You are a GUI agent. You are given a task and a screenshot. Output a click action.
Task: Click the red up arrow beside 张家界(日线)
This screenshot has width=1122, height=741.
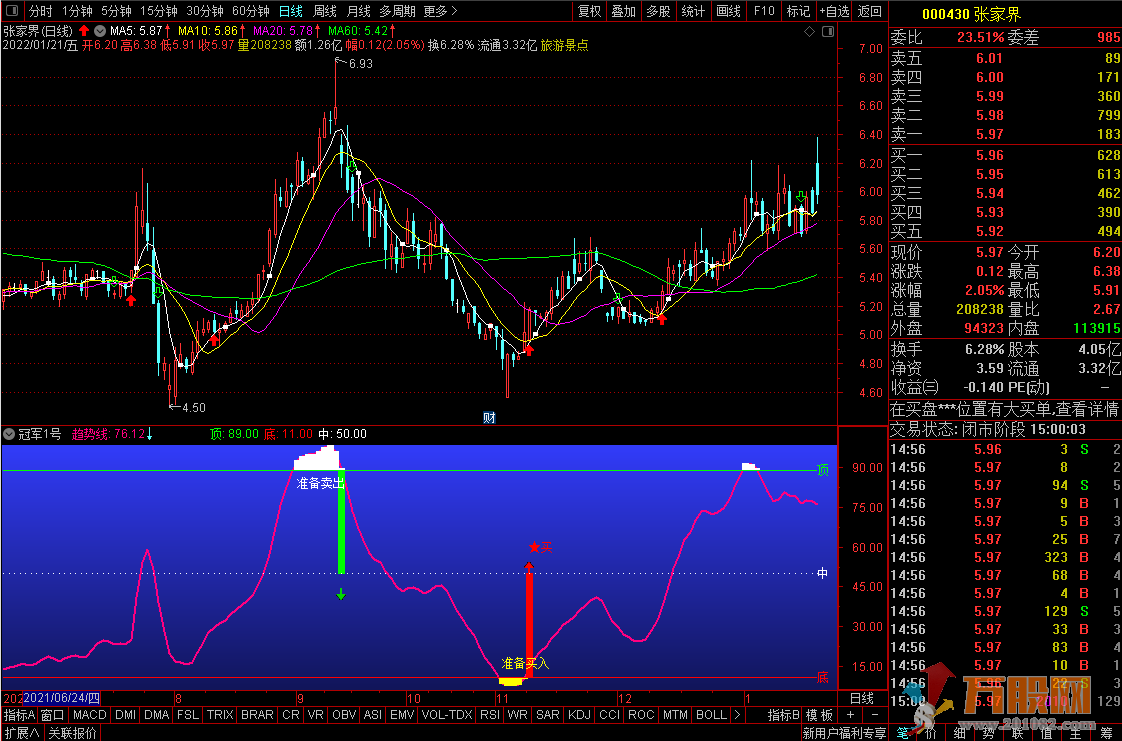pos(84,31)
